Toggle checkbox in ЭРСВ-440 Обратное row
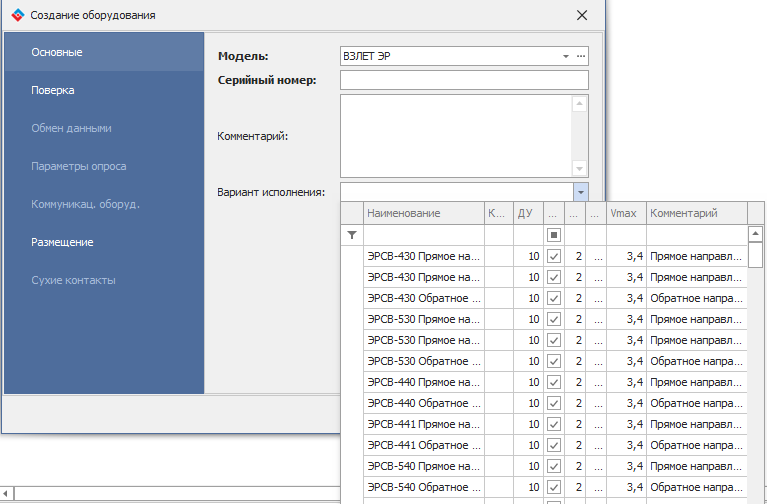This screenshot has width=767, height=504. coord(554,403)
